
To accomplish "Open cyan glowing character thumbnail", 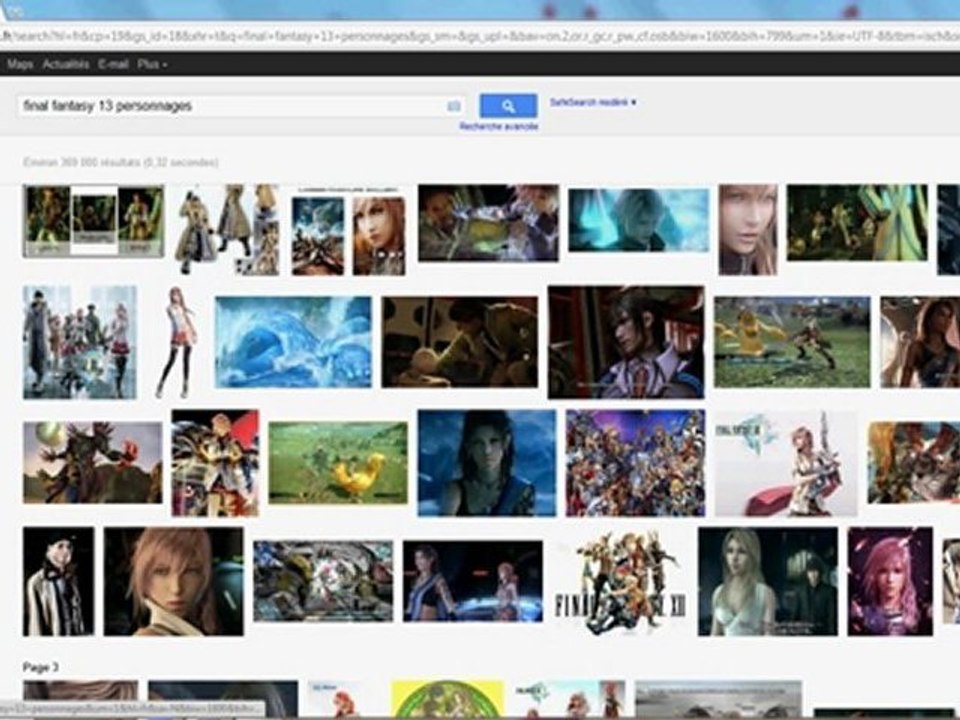I will 639,220.
